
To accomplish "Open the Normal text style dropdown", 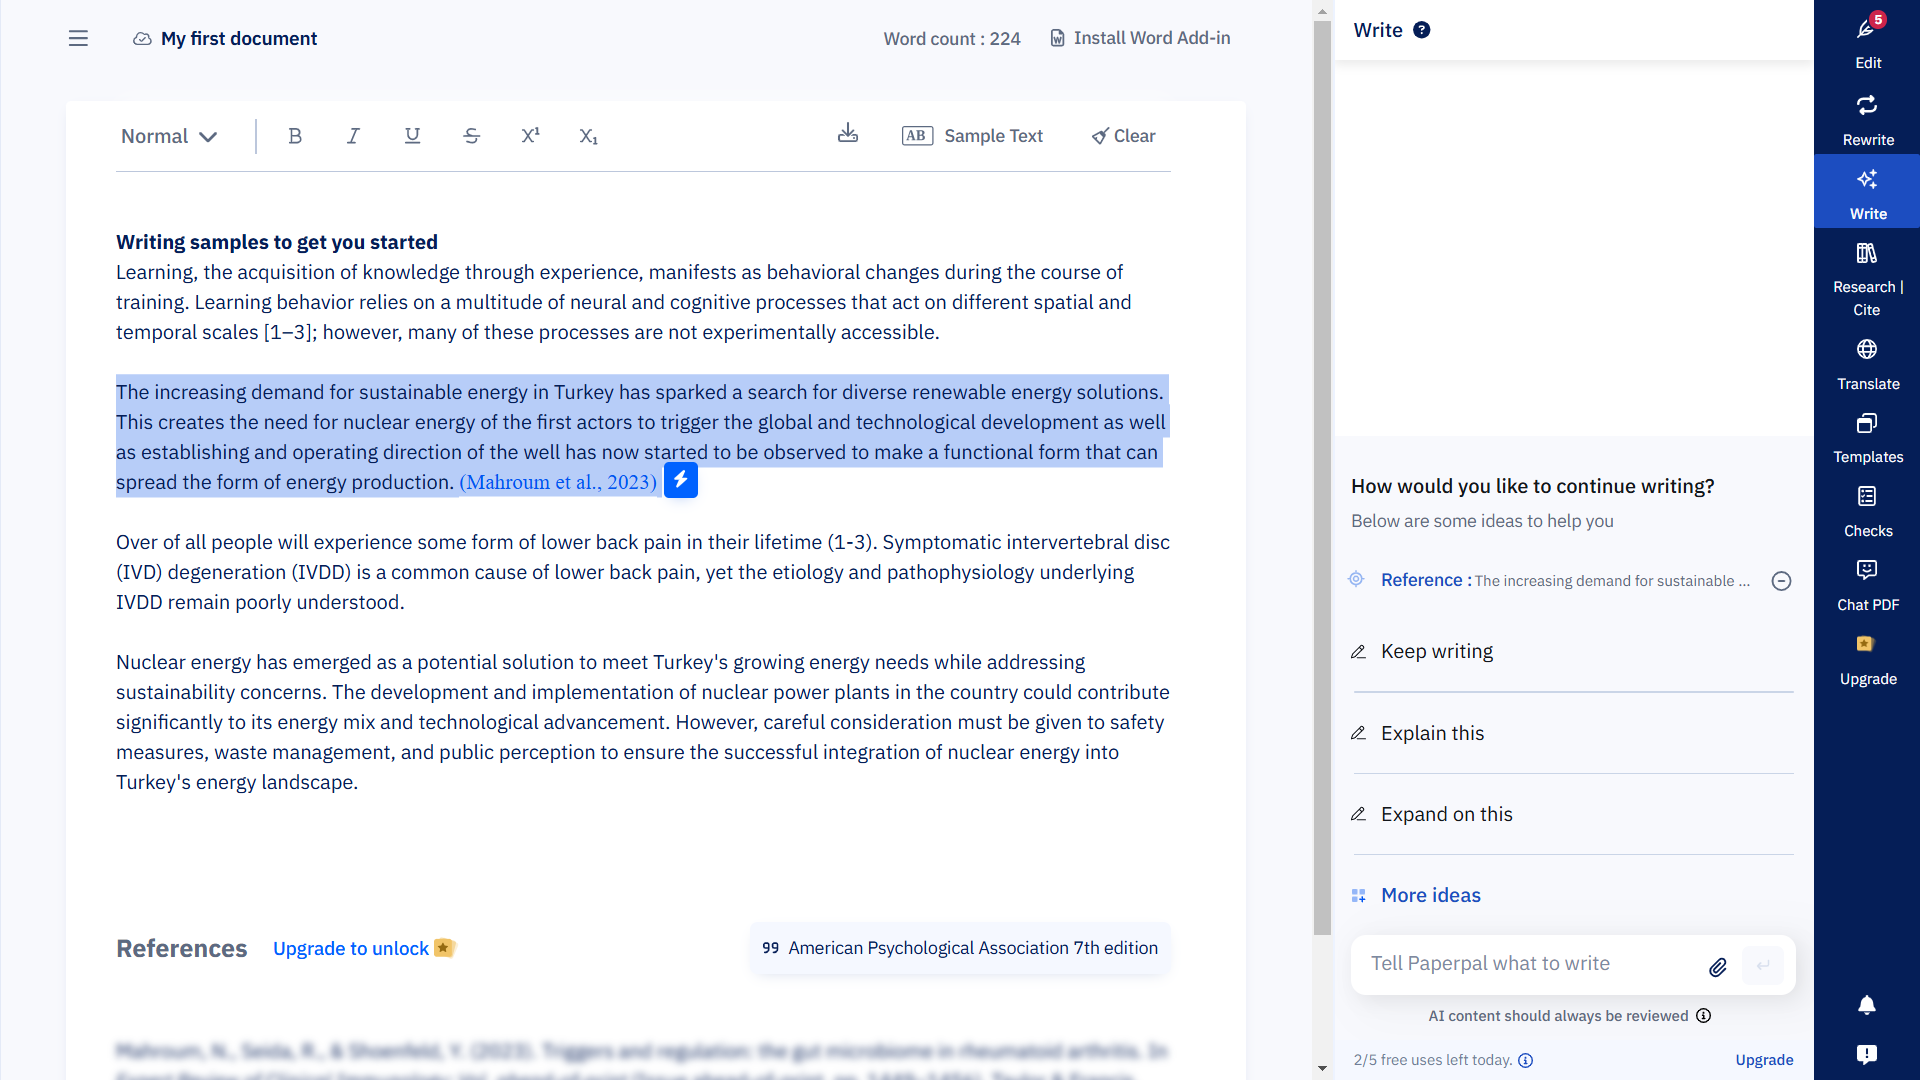I will click(168, 136).
